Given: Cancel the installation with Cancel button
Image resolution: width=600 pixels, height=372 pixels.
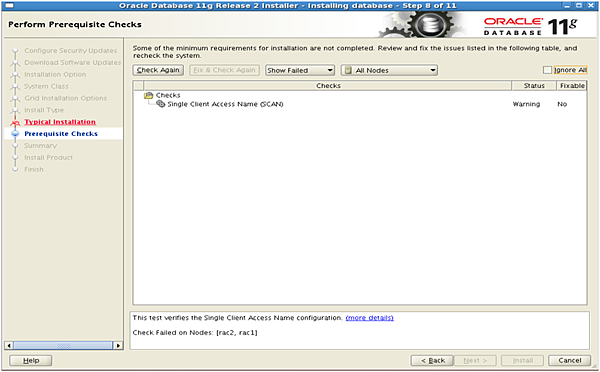Looking at the screenshot, I should [569, 361].
